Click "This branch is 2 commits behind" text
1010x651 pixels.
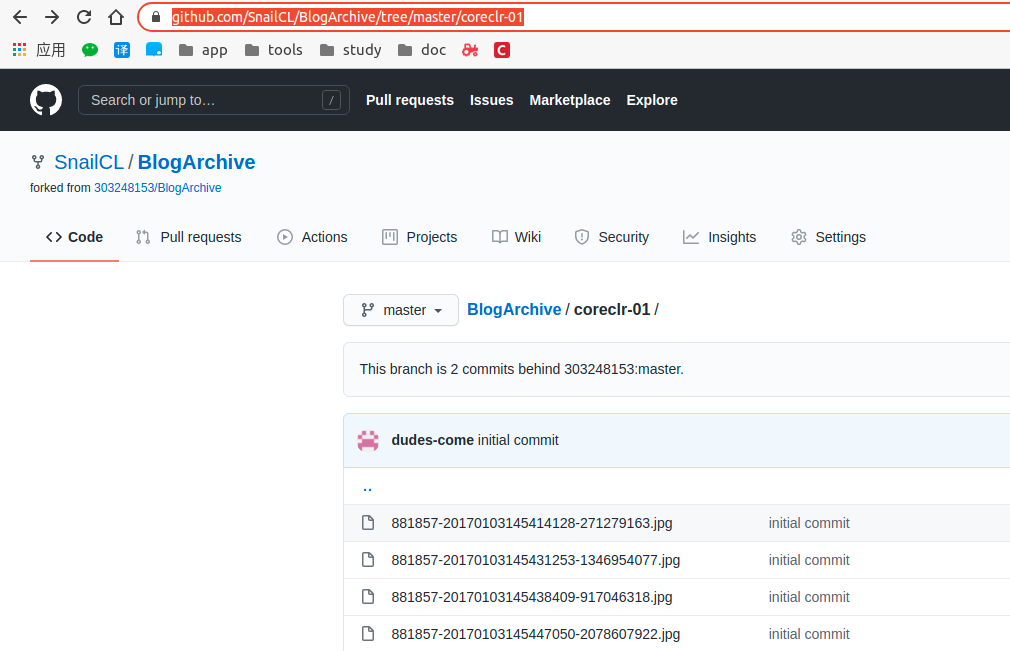(459, 370)
